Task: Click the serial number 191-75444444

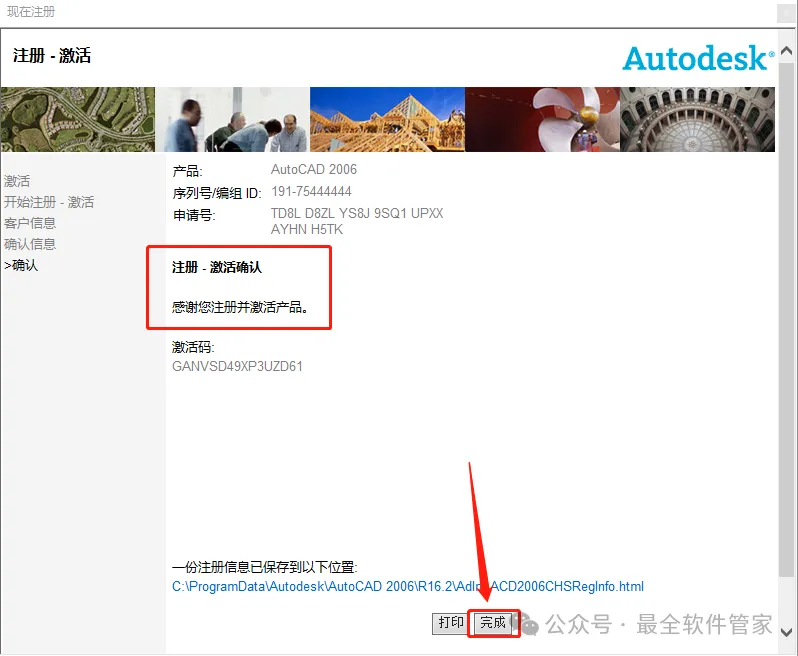Action: (x=311, y=192)
